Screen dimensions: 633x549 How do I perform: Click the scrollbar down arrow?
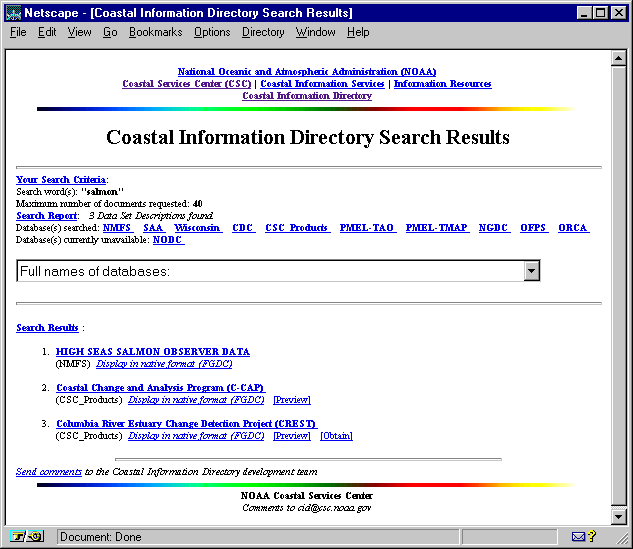[618, 516]
